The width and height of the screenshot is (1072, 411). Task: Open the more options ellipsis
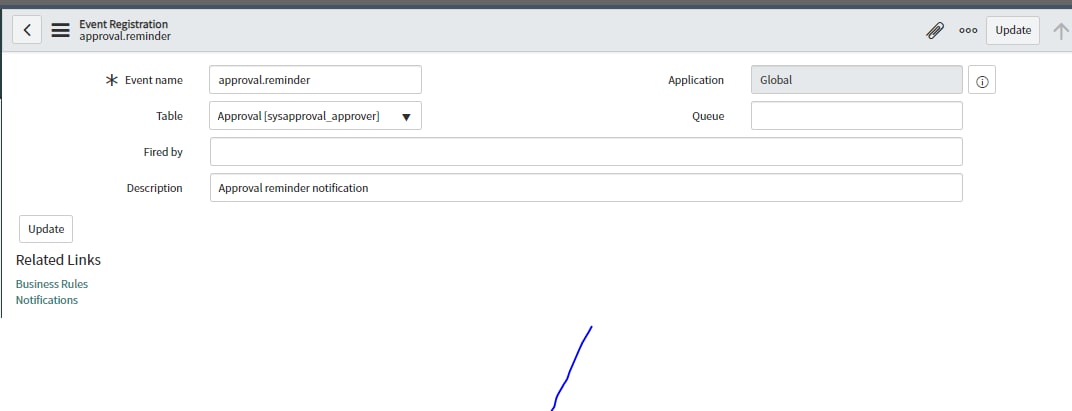(x=968, y=30)
